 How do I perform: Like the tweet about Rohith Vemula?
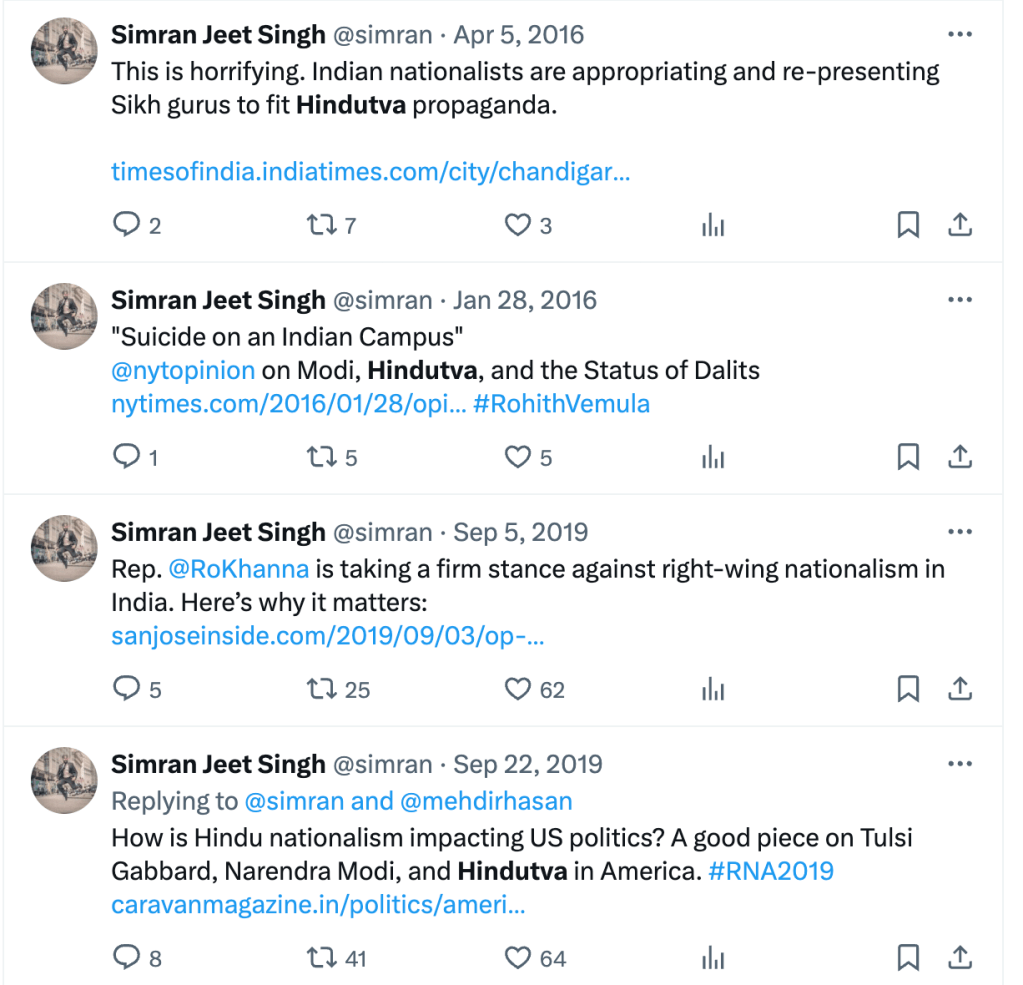coord(517,457)
